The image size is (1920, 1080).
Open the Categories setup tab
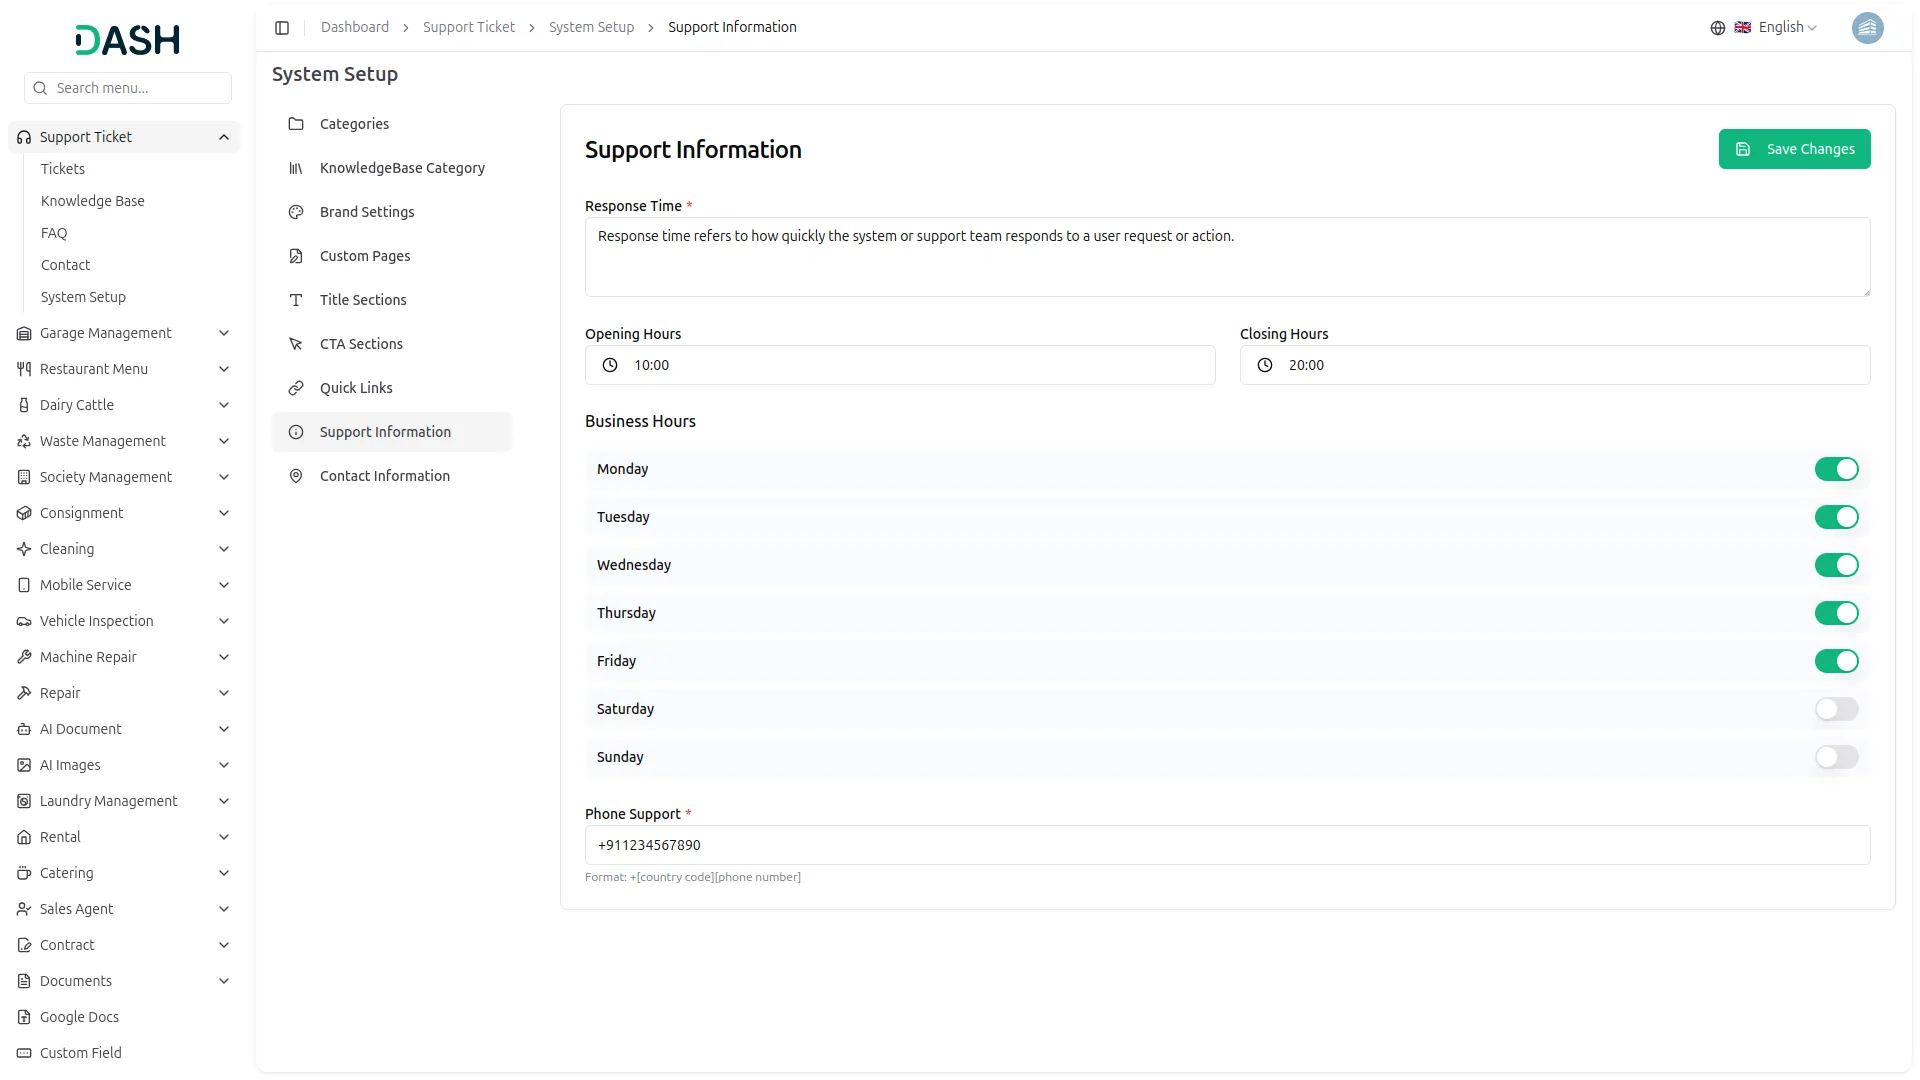point(354,124)
